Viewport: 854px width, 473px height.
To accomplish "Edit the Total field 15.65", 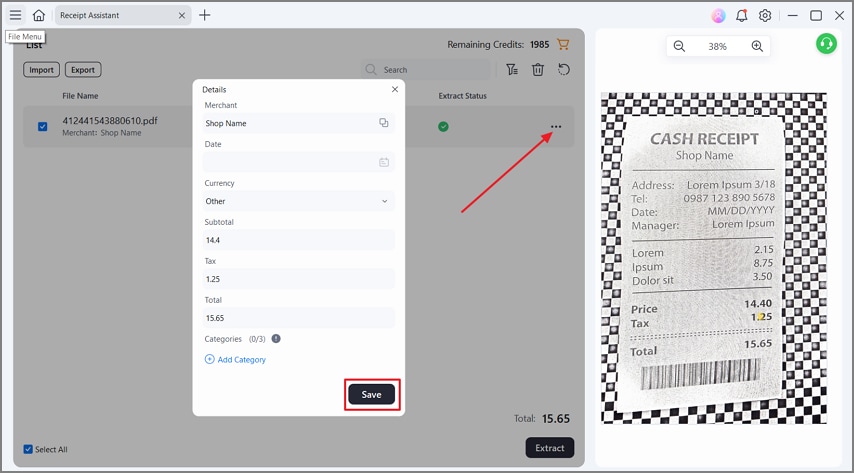I will pyautogui.click(x=298, y=318).
